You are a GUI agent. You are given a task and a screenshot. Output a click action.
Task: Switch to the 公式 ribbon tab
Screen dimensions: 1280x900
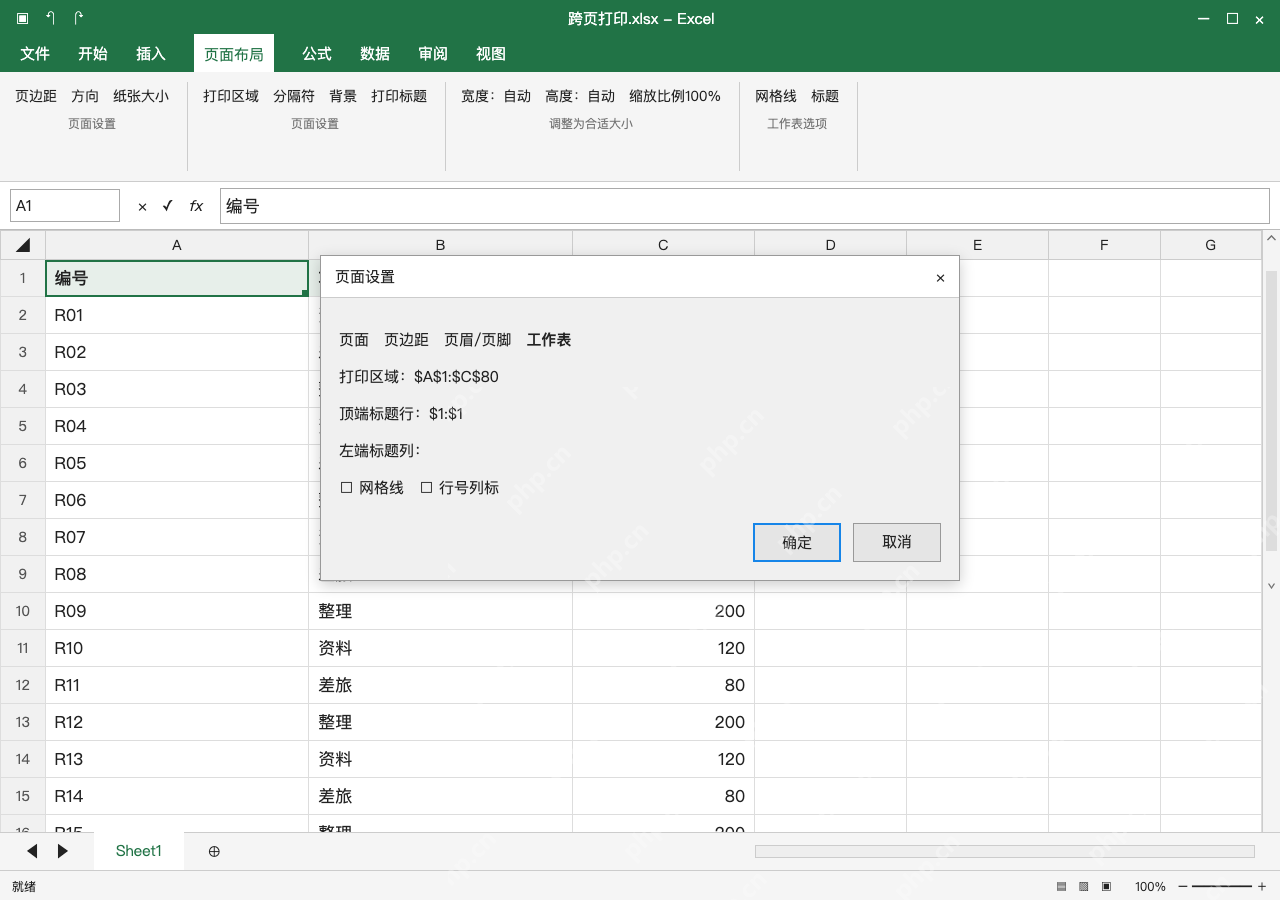317,54
